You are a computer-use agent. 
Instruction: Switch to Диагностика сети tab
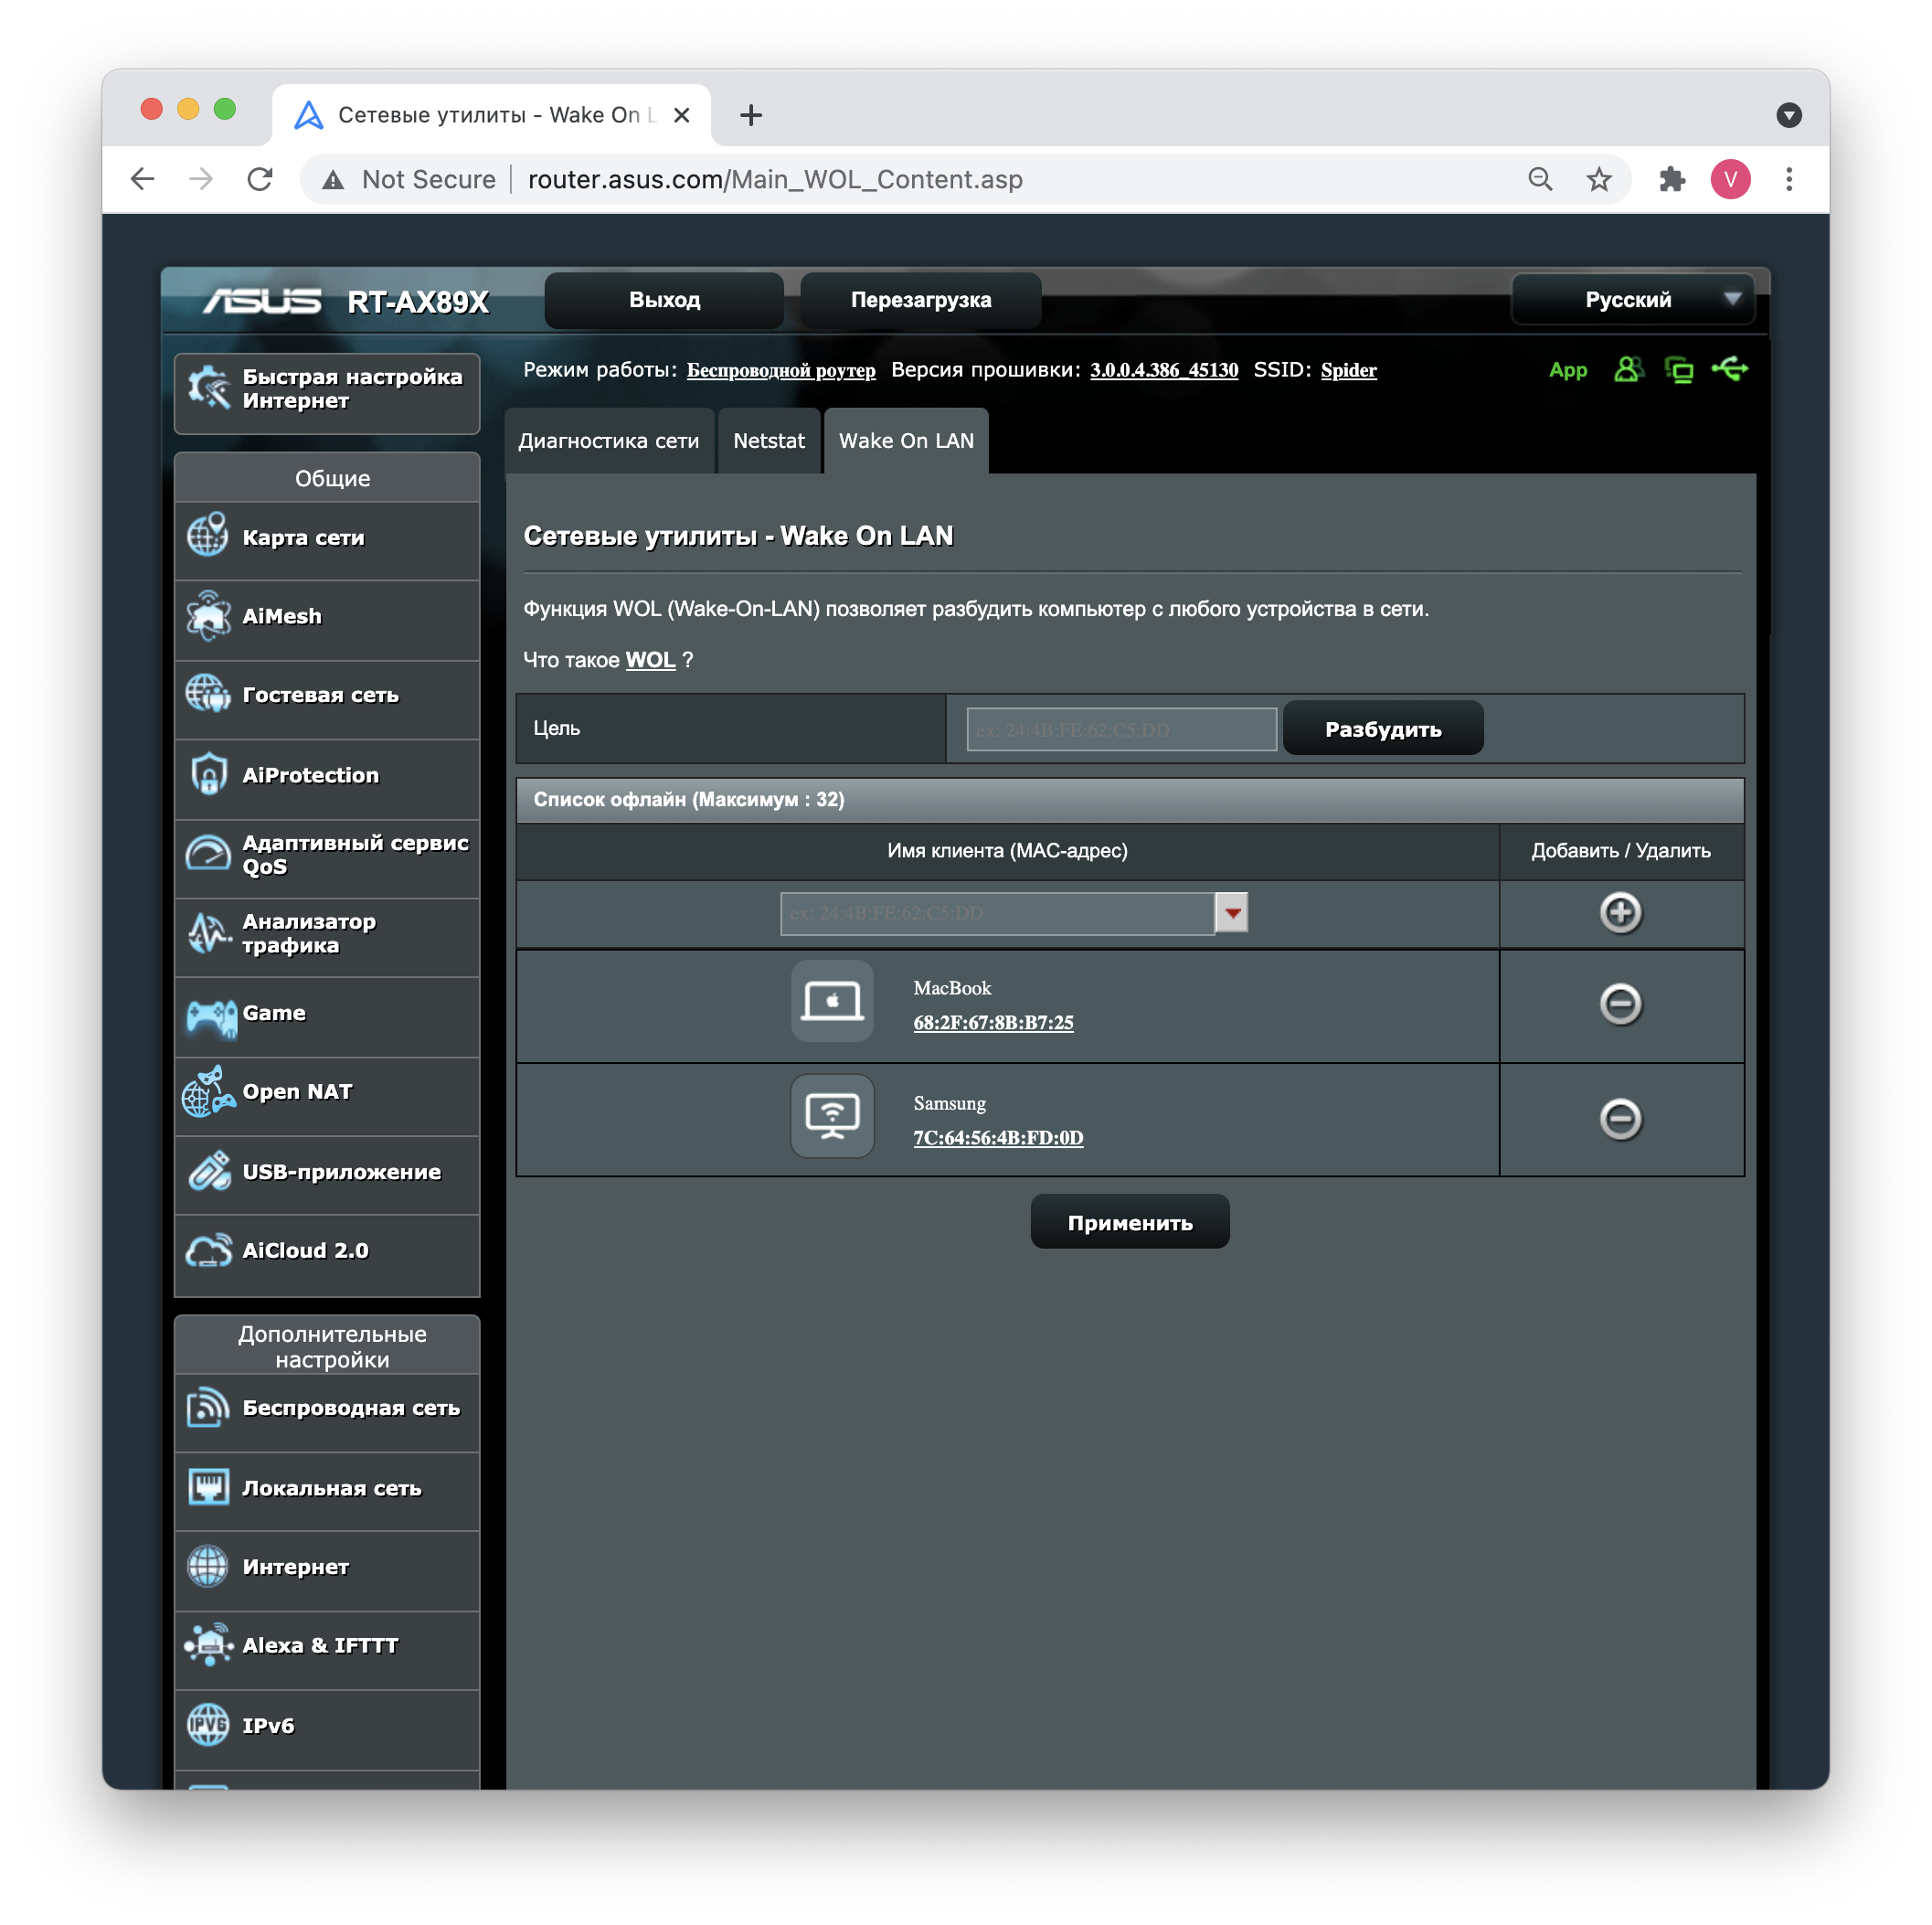point(609,441)
